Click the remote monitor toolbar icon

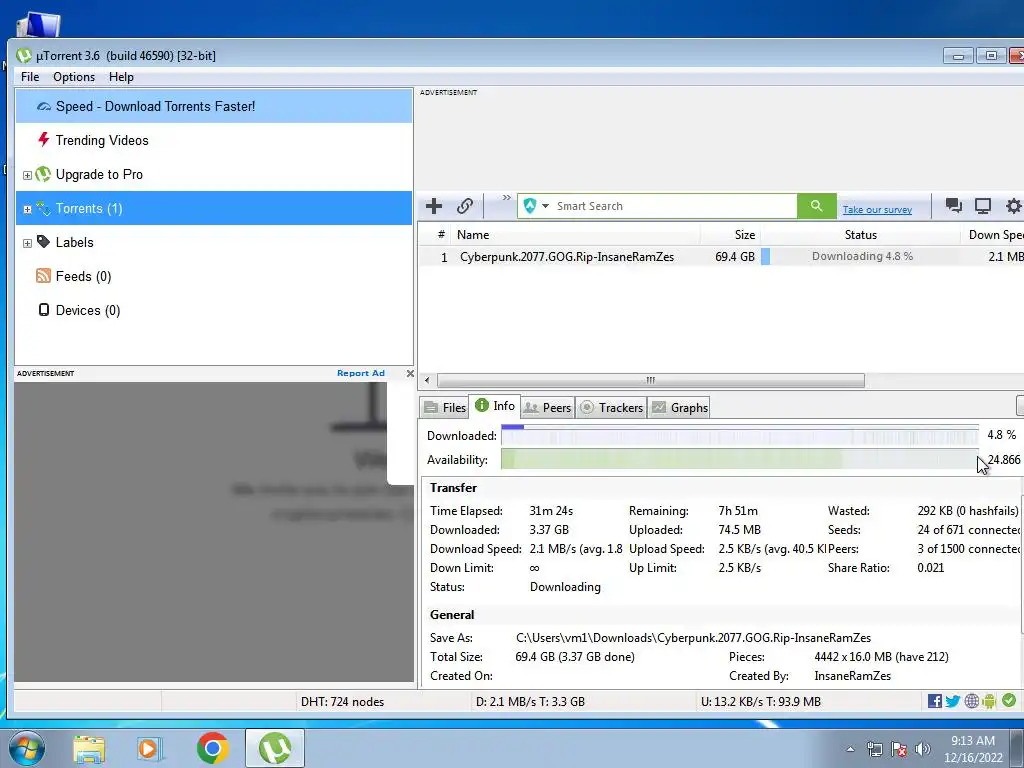tap(983, 206)
